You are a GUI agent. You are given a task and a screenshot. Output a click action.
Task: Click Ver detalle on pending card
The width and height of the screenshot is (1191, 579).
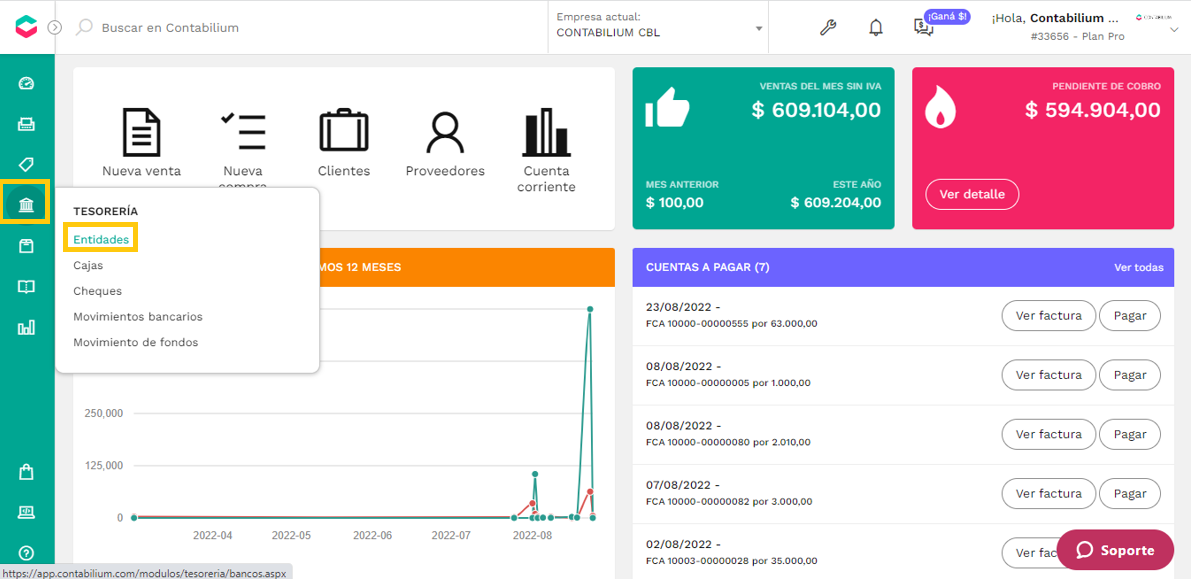coord(971,195)
